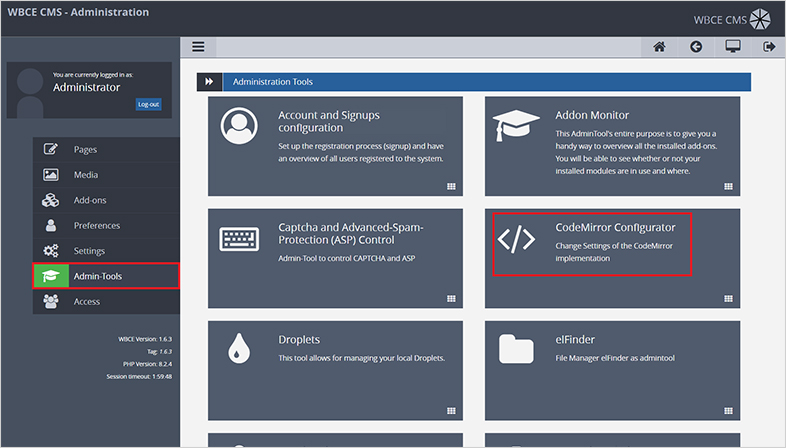Screen dimensions: 786x448
Task: Click the Droplets water drop icon
Action: pos(239,348)
